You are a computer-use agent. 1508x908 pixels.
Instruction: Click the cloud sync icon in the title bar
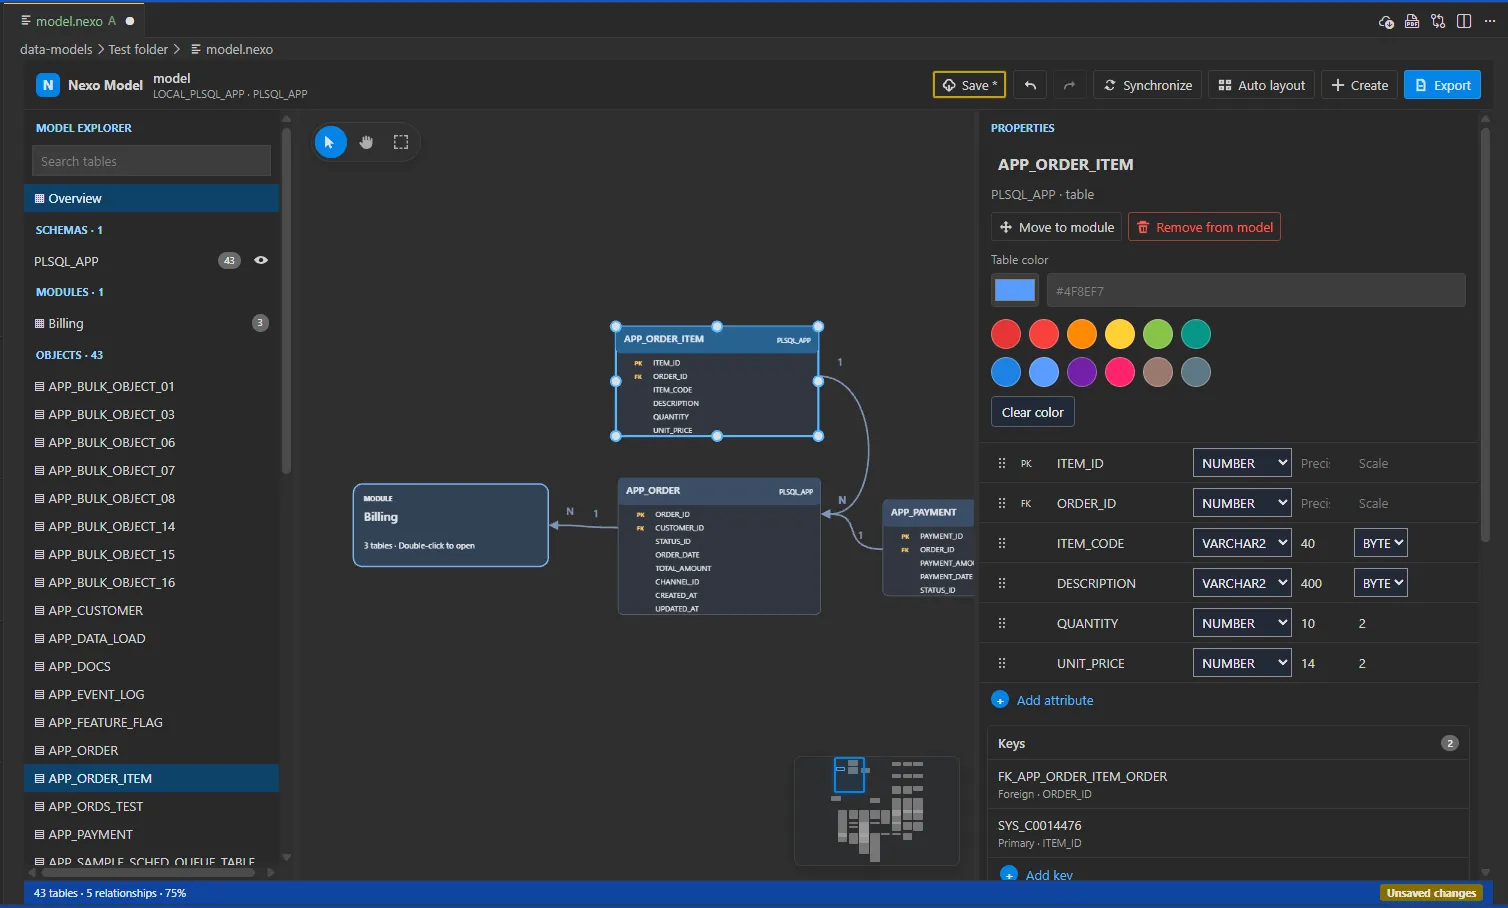tap(1386, 21)
